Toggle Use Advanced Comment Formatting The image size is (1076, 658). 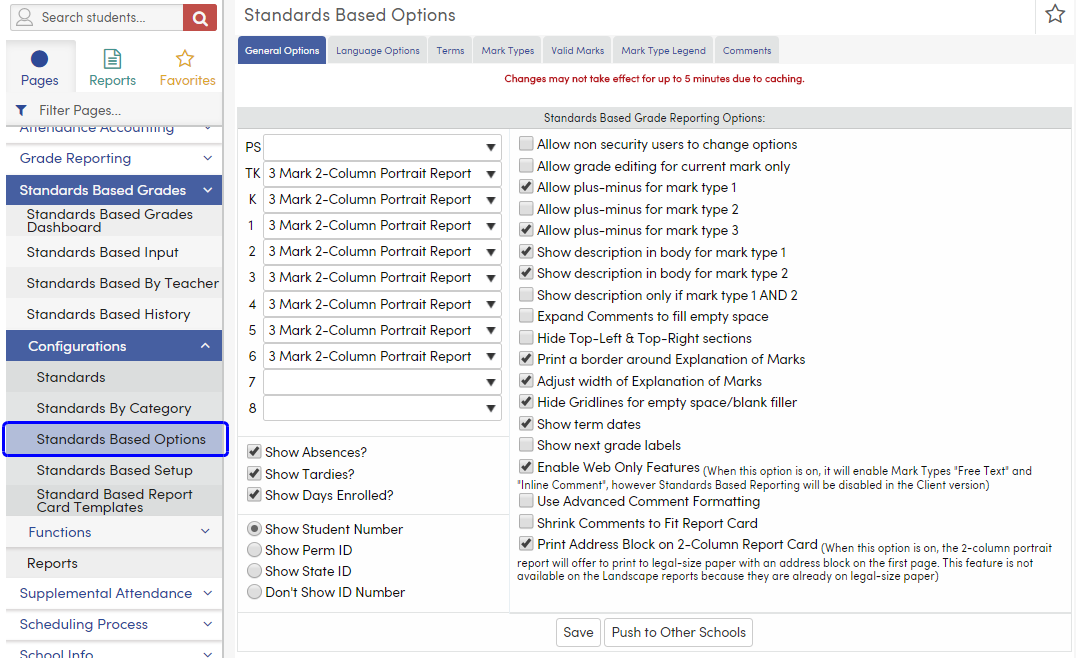pyautogui.click(x=525, y=501)
